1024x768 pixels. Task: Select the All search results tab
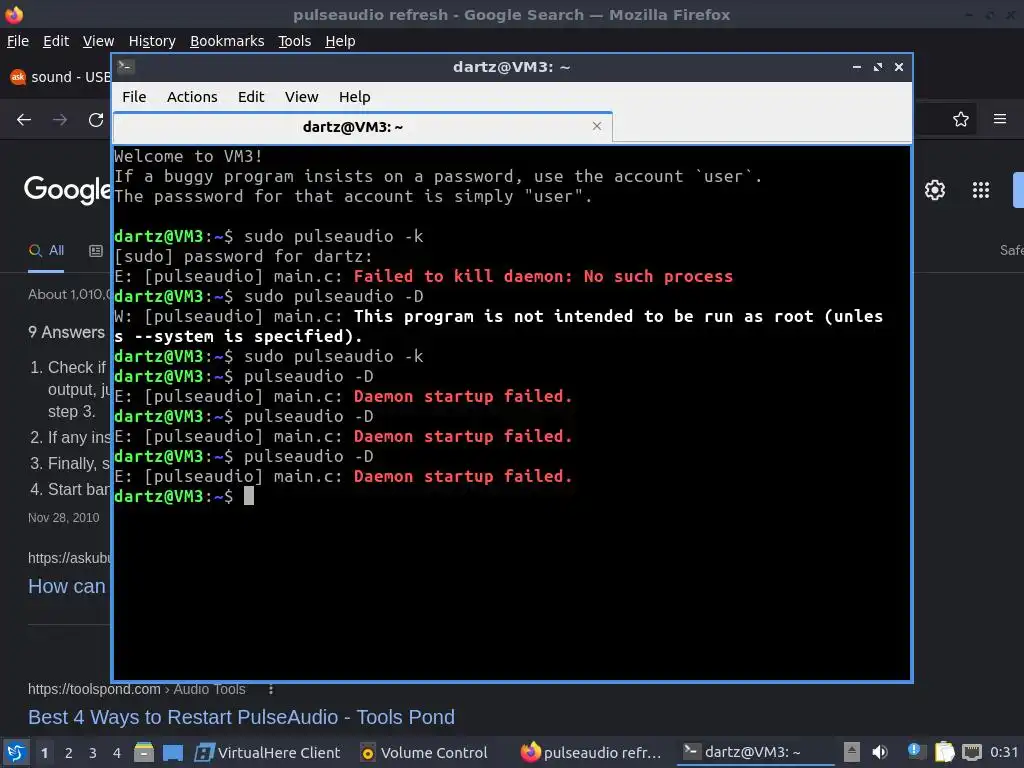[x=46, y=250]
